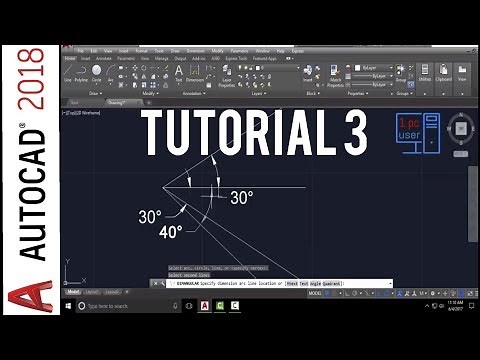Open the File menu
The image size is (480, 360).
(81, 51)
